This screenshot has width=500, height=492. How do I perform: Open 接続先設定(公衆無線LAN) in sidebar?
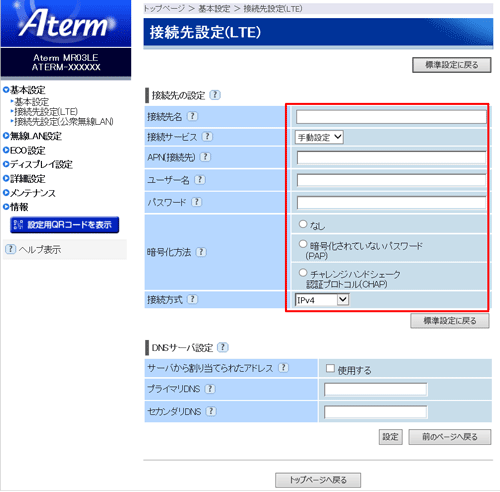tap(64, 121)
